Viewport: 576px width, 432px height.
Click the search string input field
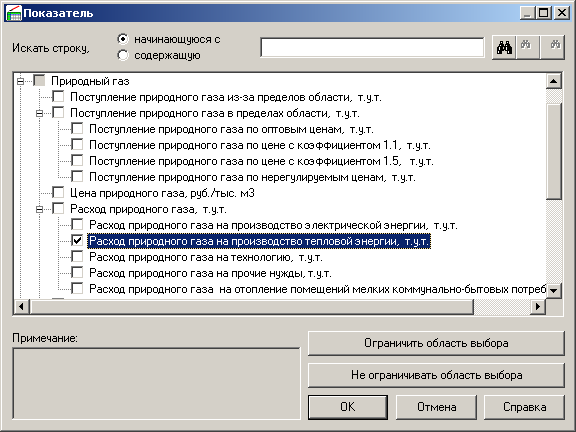372,47
